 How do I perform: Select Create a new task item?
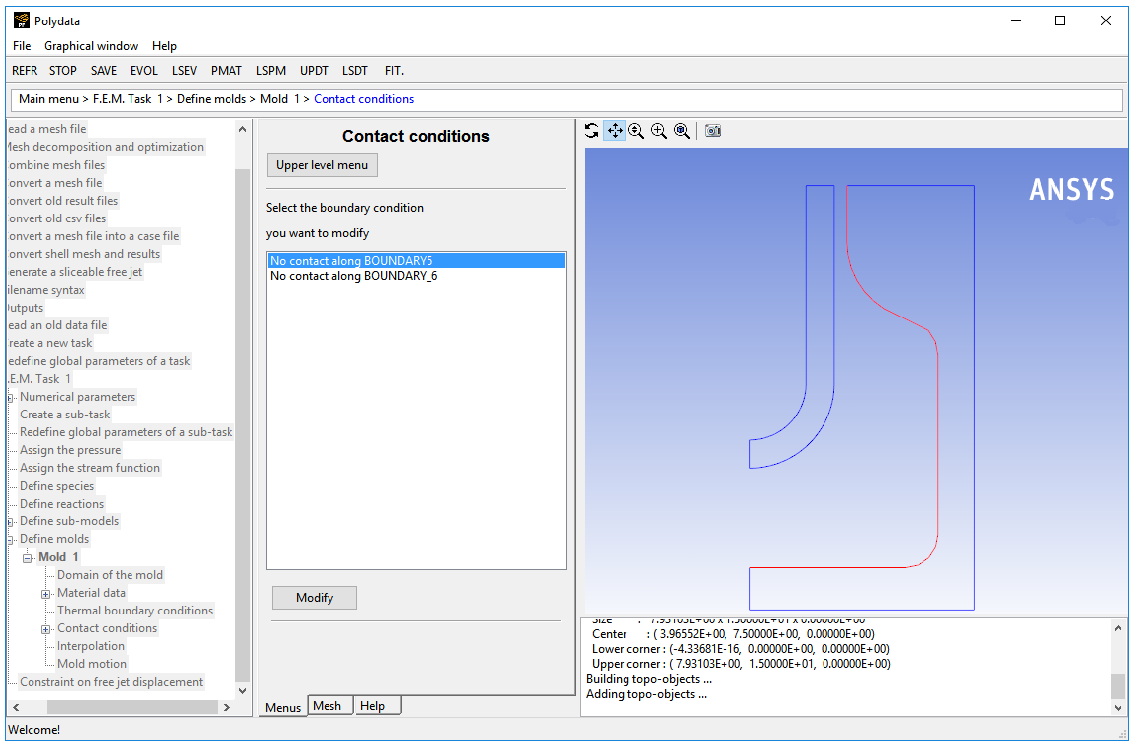[50, 343]
